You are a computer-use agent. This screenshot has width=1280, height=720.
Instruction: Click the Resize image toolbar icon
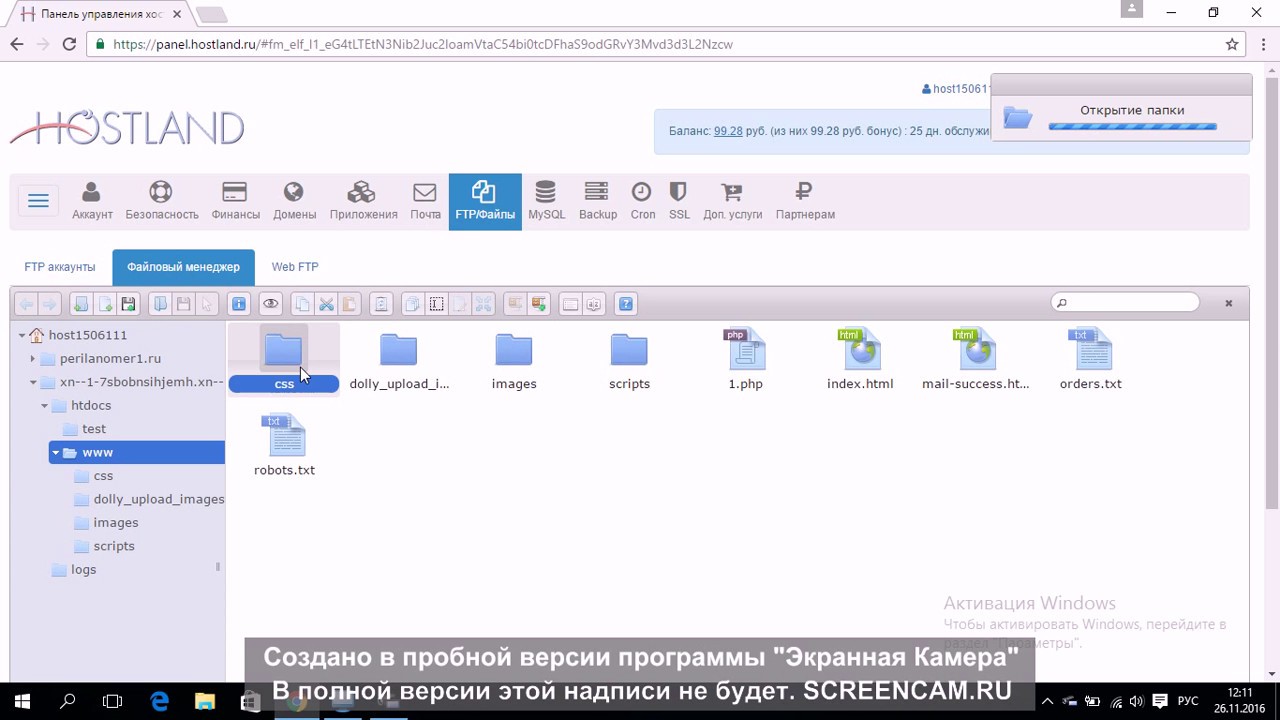(483, 304)
